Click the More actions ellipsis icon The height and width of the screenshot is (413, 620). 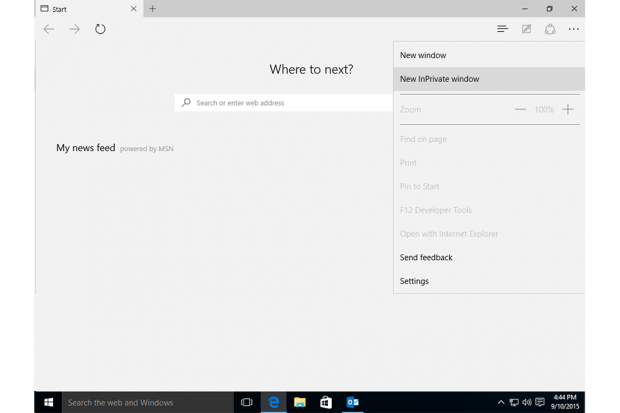tap(574, 29)
